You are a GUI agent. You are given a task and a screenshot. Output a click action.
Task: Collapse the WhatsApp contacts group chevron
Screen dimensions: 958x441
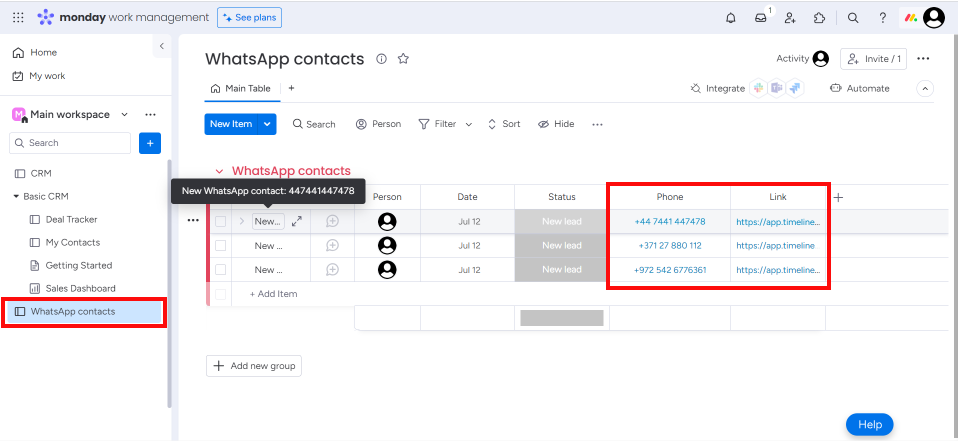[x=219, y=171]
